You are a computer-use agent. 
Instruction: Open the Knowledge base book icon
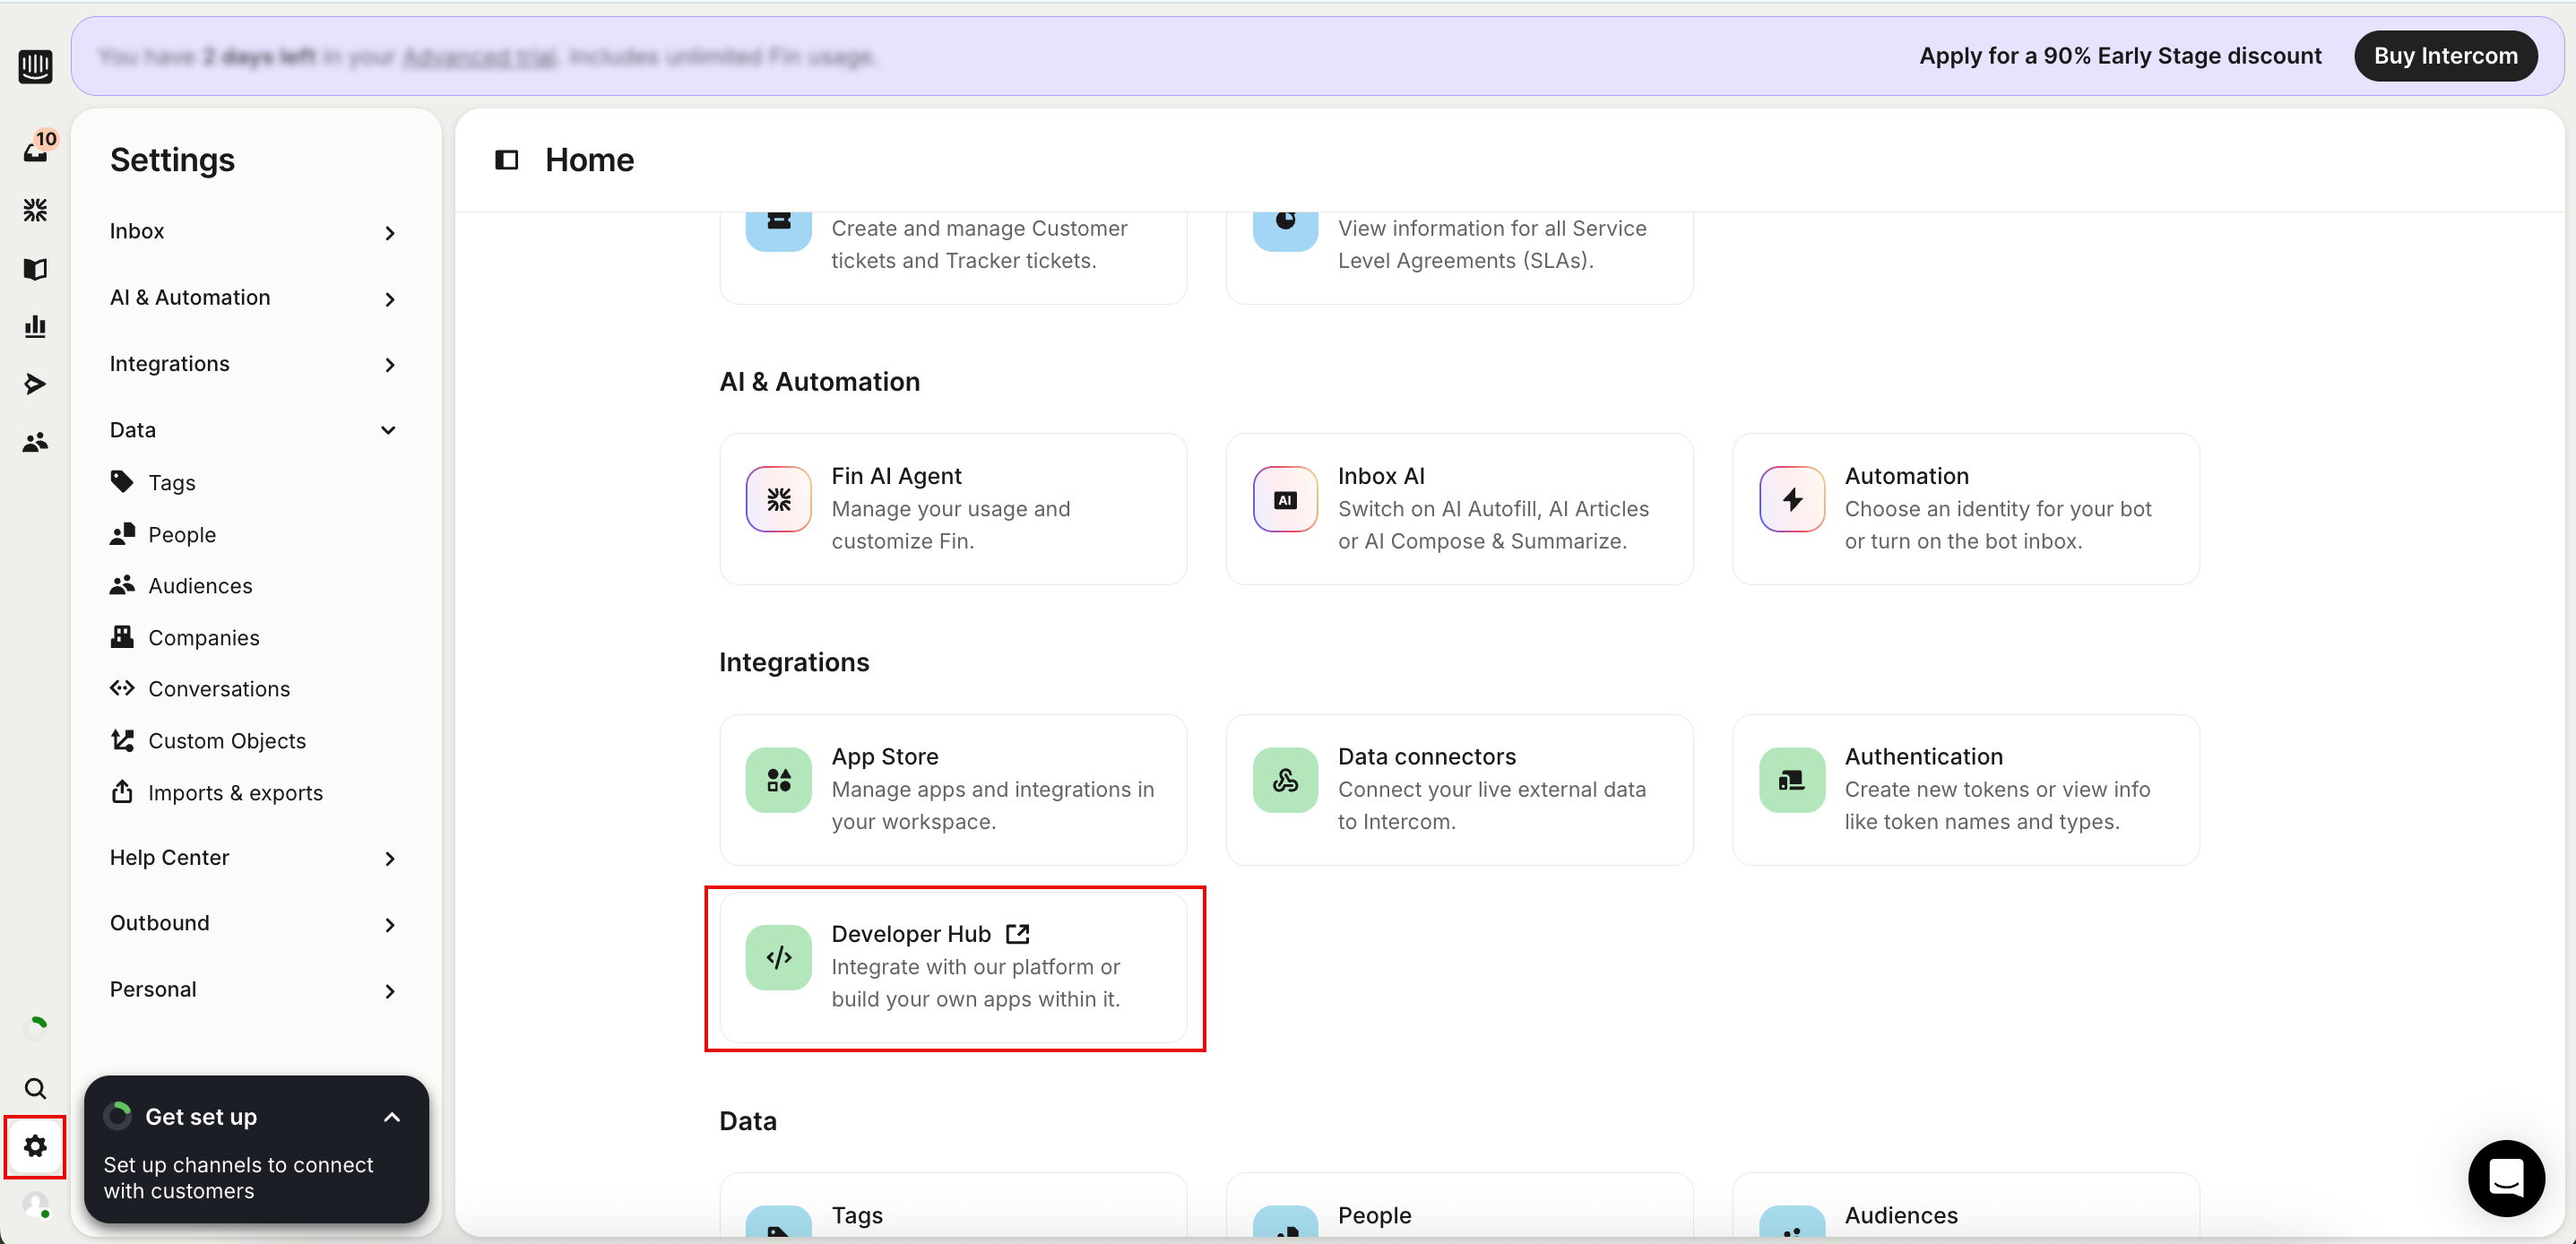click(36, 268)
